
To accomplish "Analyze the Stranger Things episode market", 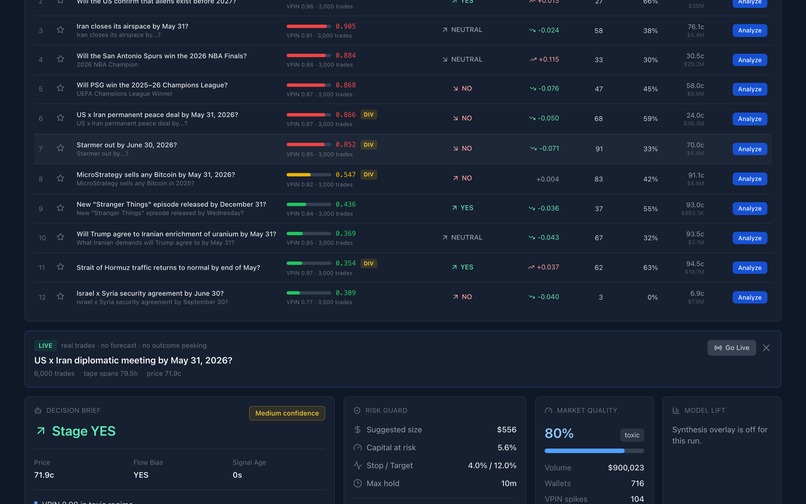I will (749, 209).
